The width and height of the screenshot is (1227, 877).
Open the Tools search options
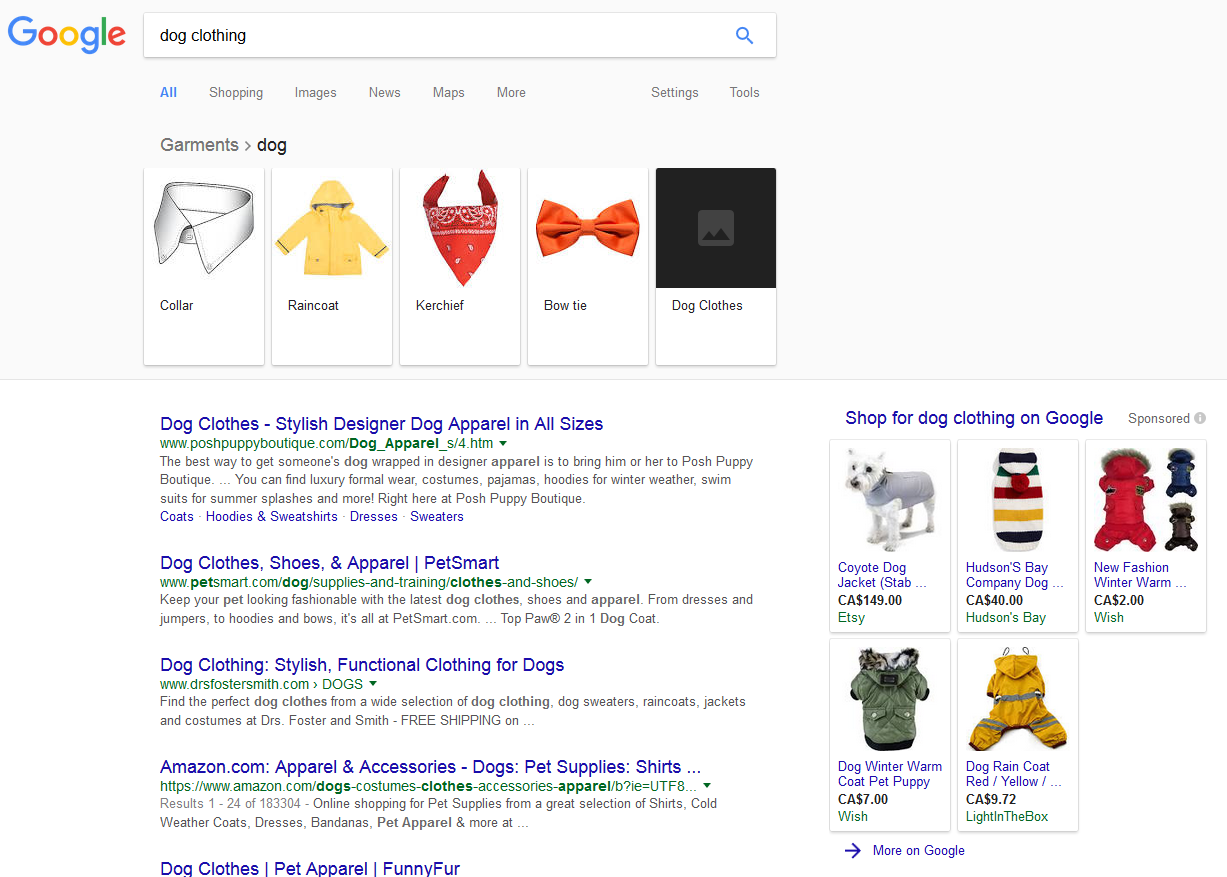[x=744, y=92]
